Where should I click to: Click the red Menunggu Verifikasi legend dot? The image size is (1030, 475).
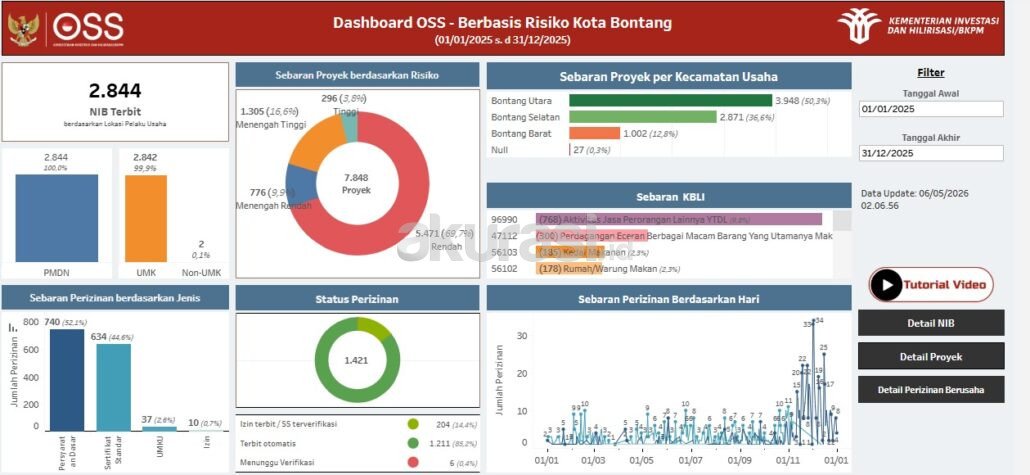413,463
